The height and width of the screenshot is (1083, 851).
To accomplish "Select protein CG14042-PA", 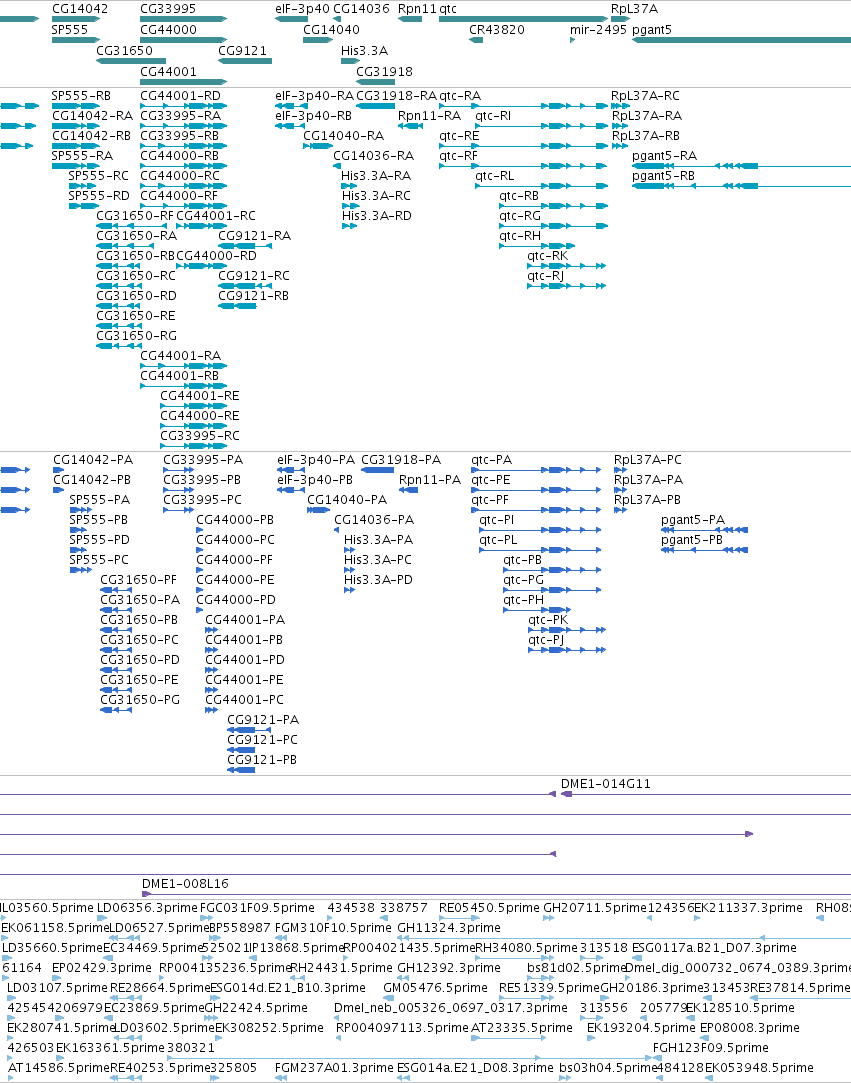I will (x=93, y=460).
